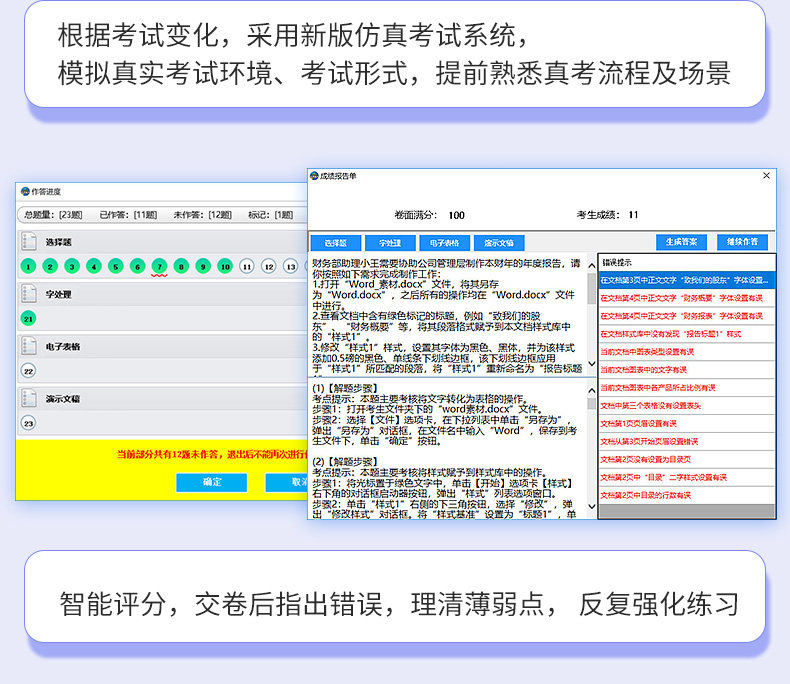The width and height of the screenshot is (790, 684).
Task: Close the 成绩报告单 window
Action: 766,175
